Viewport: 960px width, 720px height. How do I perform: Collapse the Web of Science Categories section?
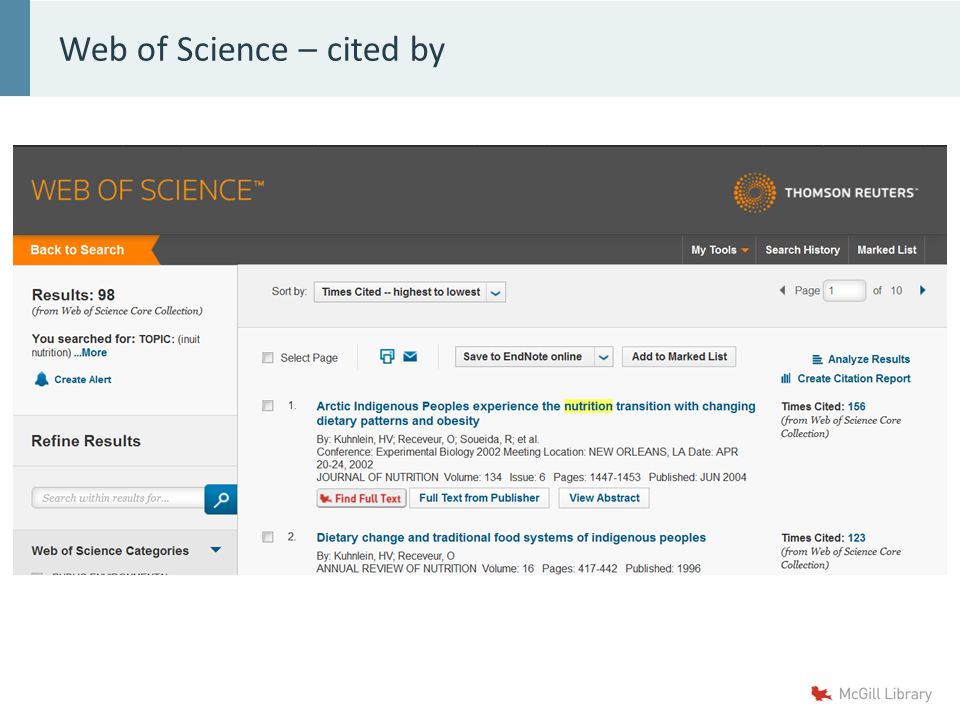(216, 550)
